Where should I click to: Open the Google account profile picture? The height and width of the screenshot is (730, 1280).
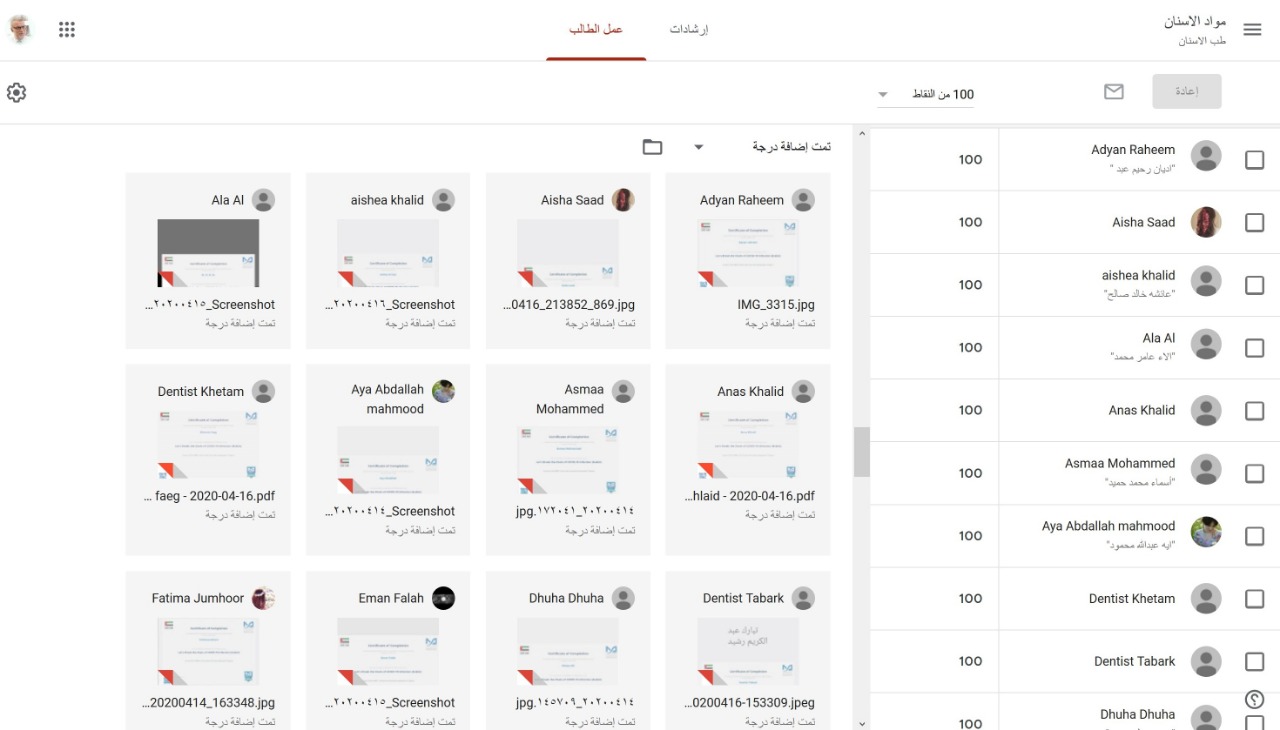point(21,30)
